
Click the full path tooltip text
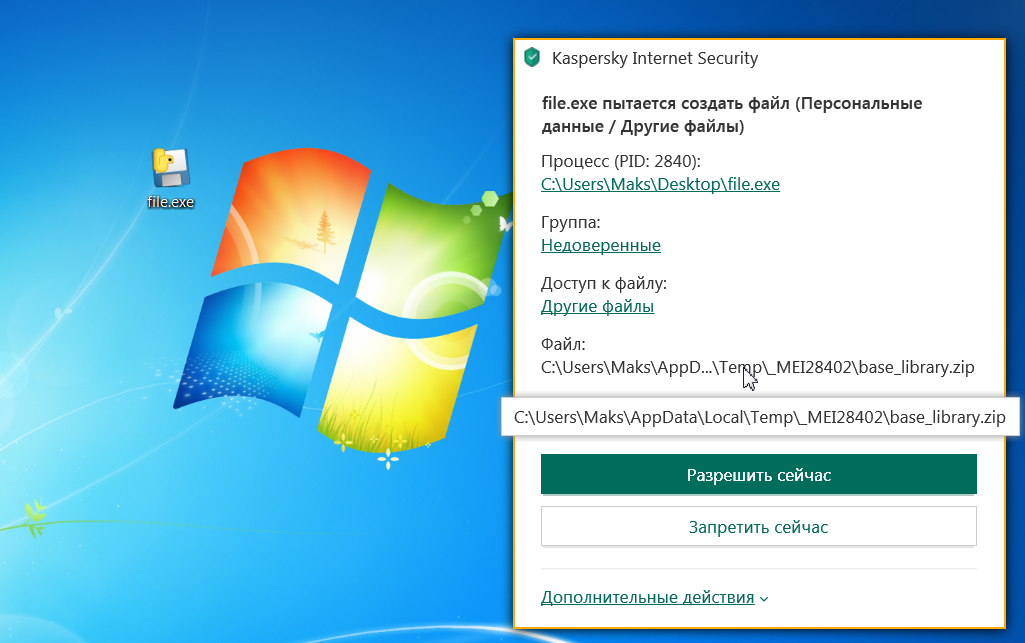click(760, 417)
